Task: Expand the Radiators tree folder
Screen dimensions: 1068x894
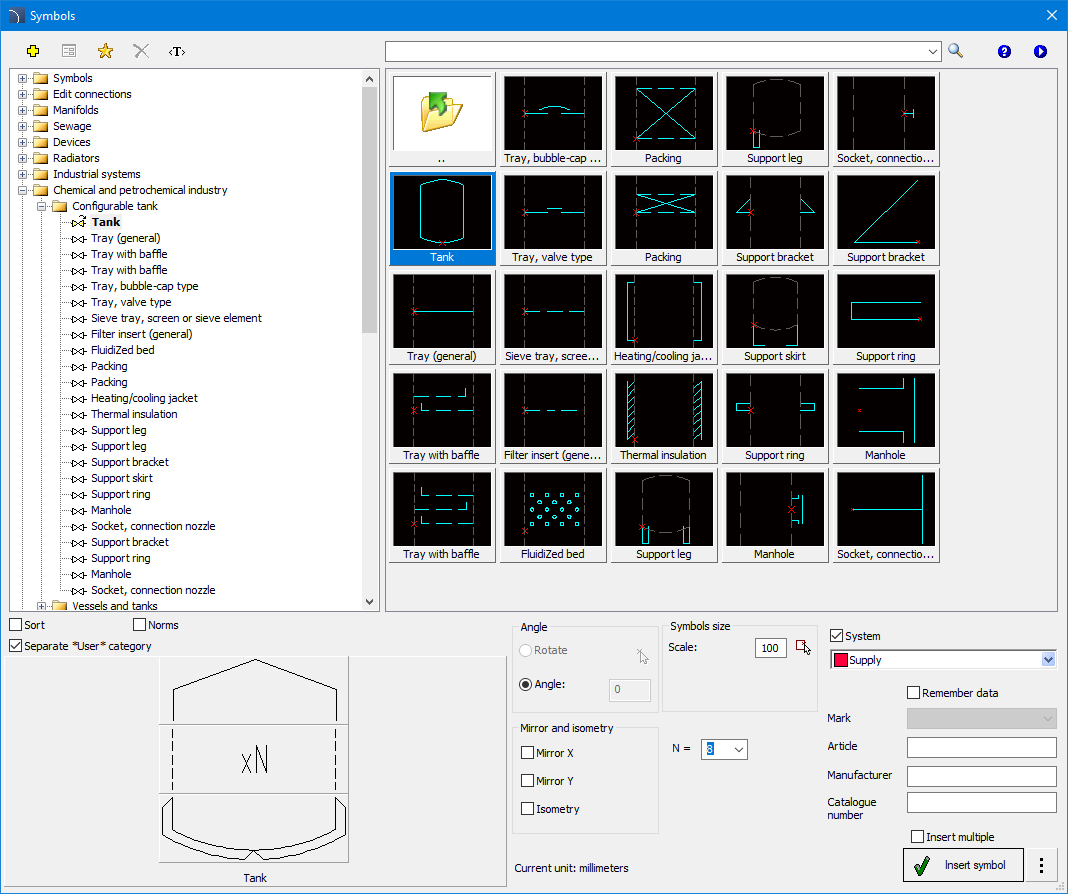Action: tap(23, 158)
